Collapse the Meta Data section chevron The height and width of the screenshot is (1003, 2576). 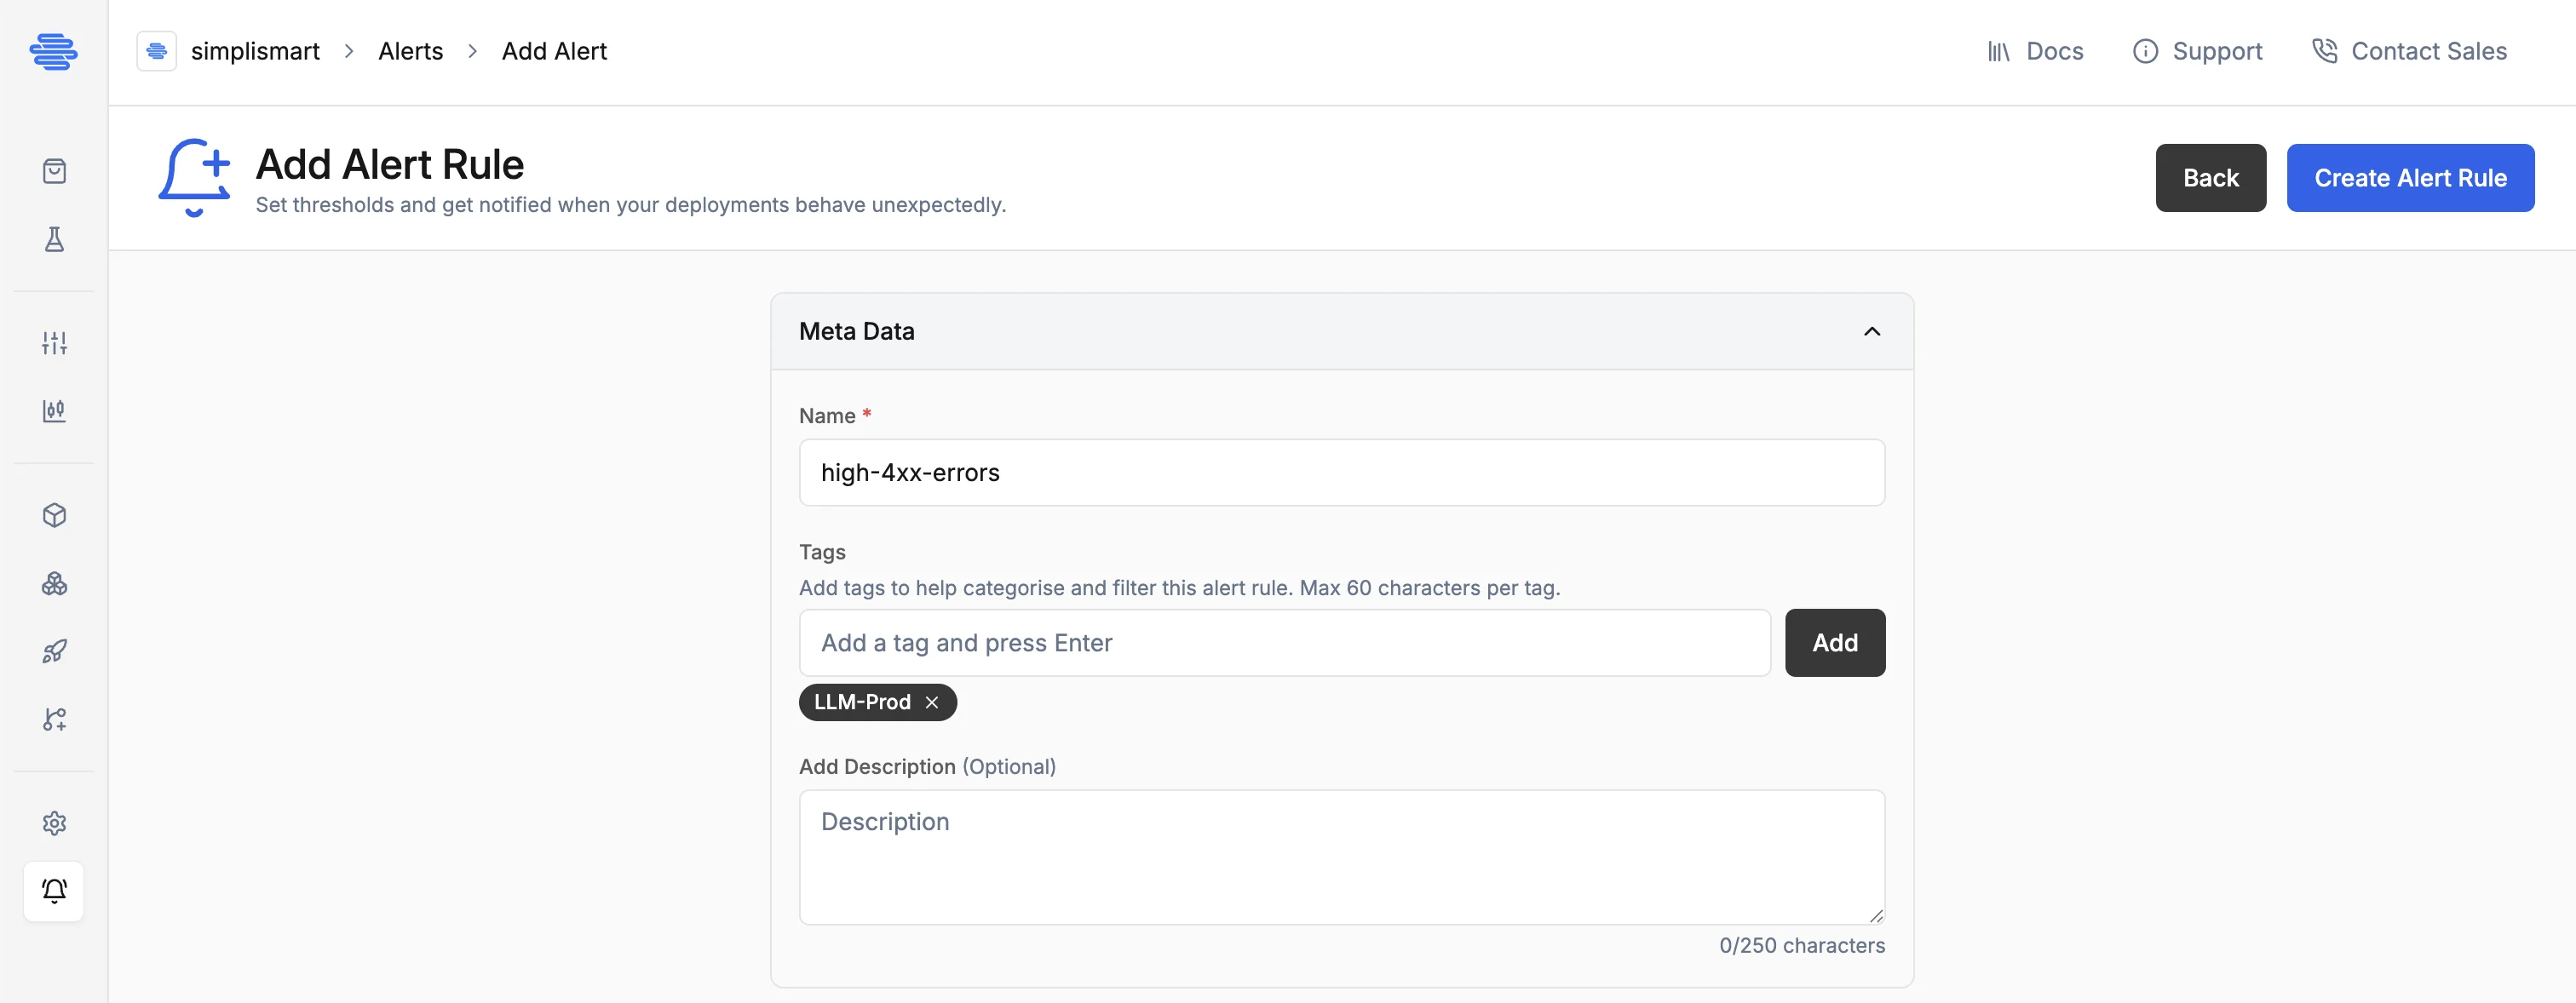click(1872, 331)
